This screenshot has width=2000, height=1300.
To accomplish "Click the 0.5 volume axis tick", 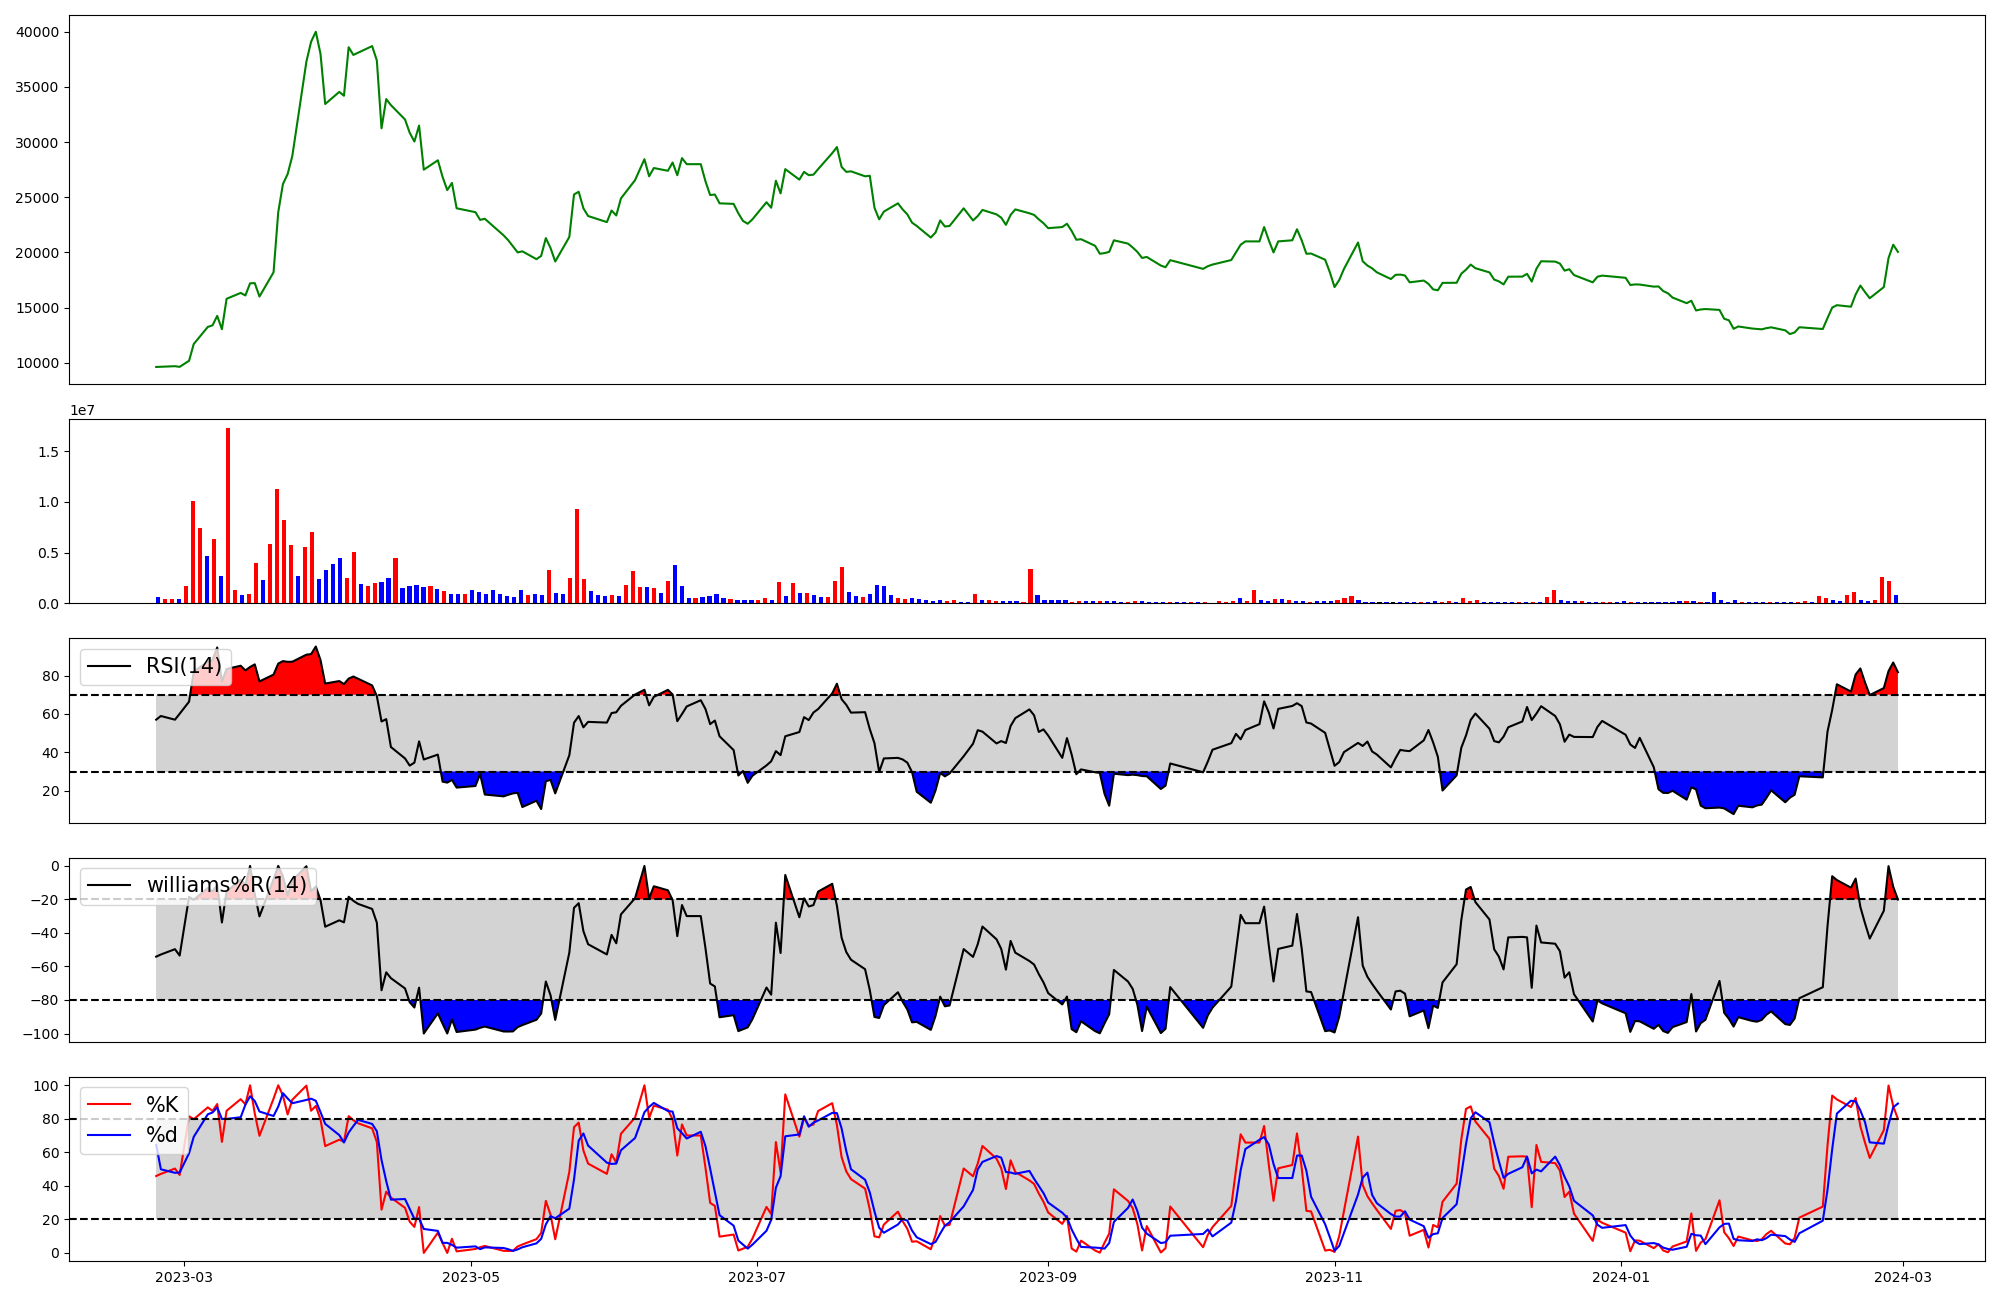I will pos(48,553).
